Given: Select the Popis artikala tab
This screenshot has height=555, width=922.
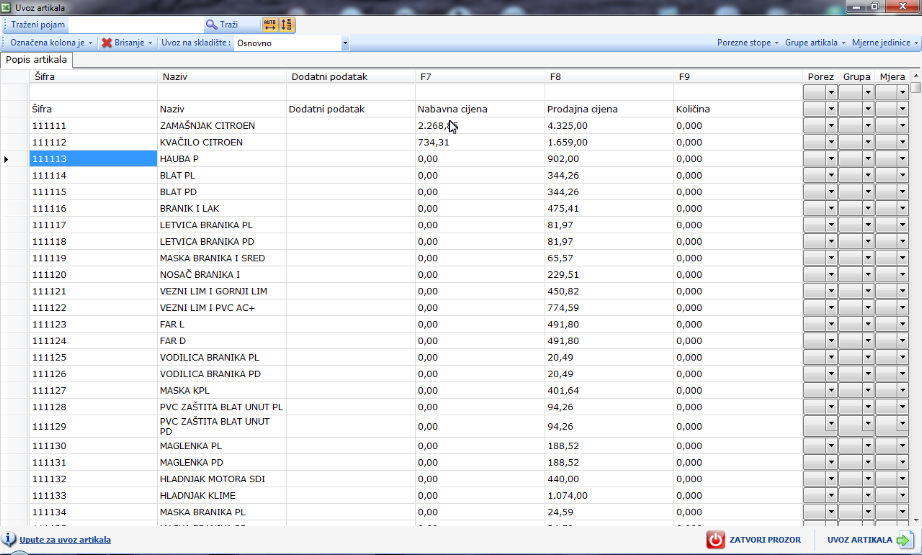Looking at the screenshot, I should pyautogui.click(x=36, y=60).
